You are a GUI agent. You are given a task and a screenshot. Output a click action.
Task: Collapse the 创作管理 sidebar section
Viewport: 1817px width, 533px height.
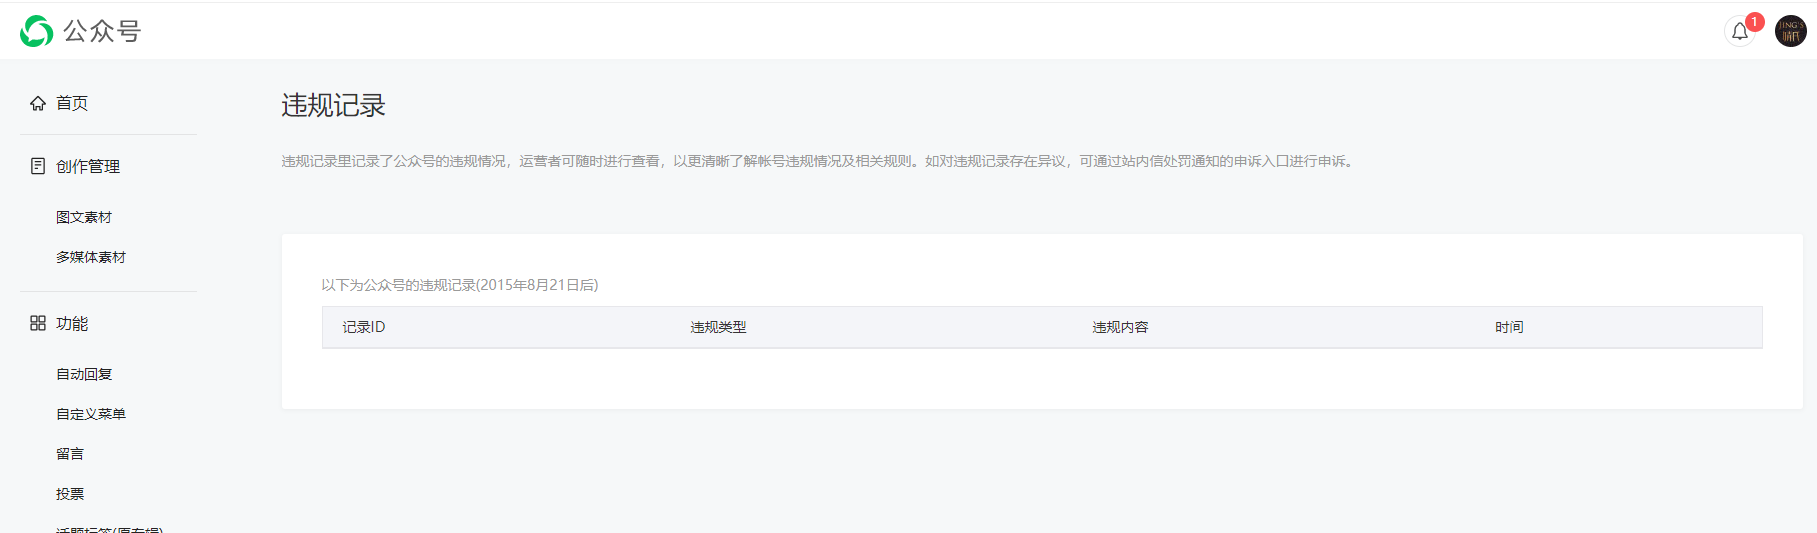(88, 166)
